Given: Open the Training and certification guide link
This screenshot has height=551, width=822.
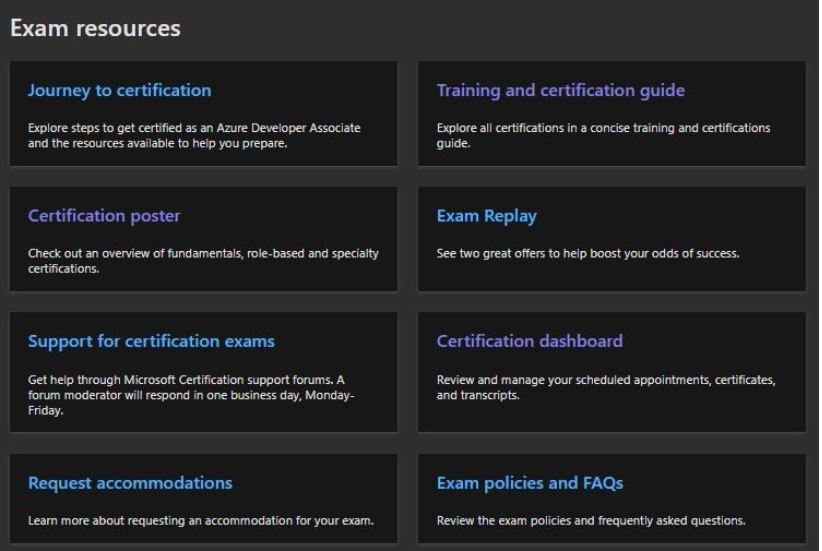Looking at the screenshot, I should point(560,90).
